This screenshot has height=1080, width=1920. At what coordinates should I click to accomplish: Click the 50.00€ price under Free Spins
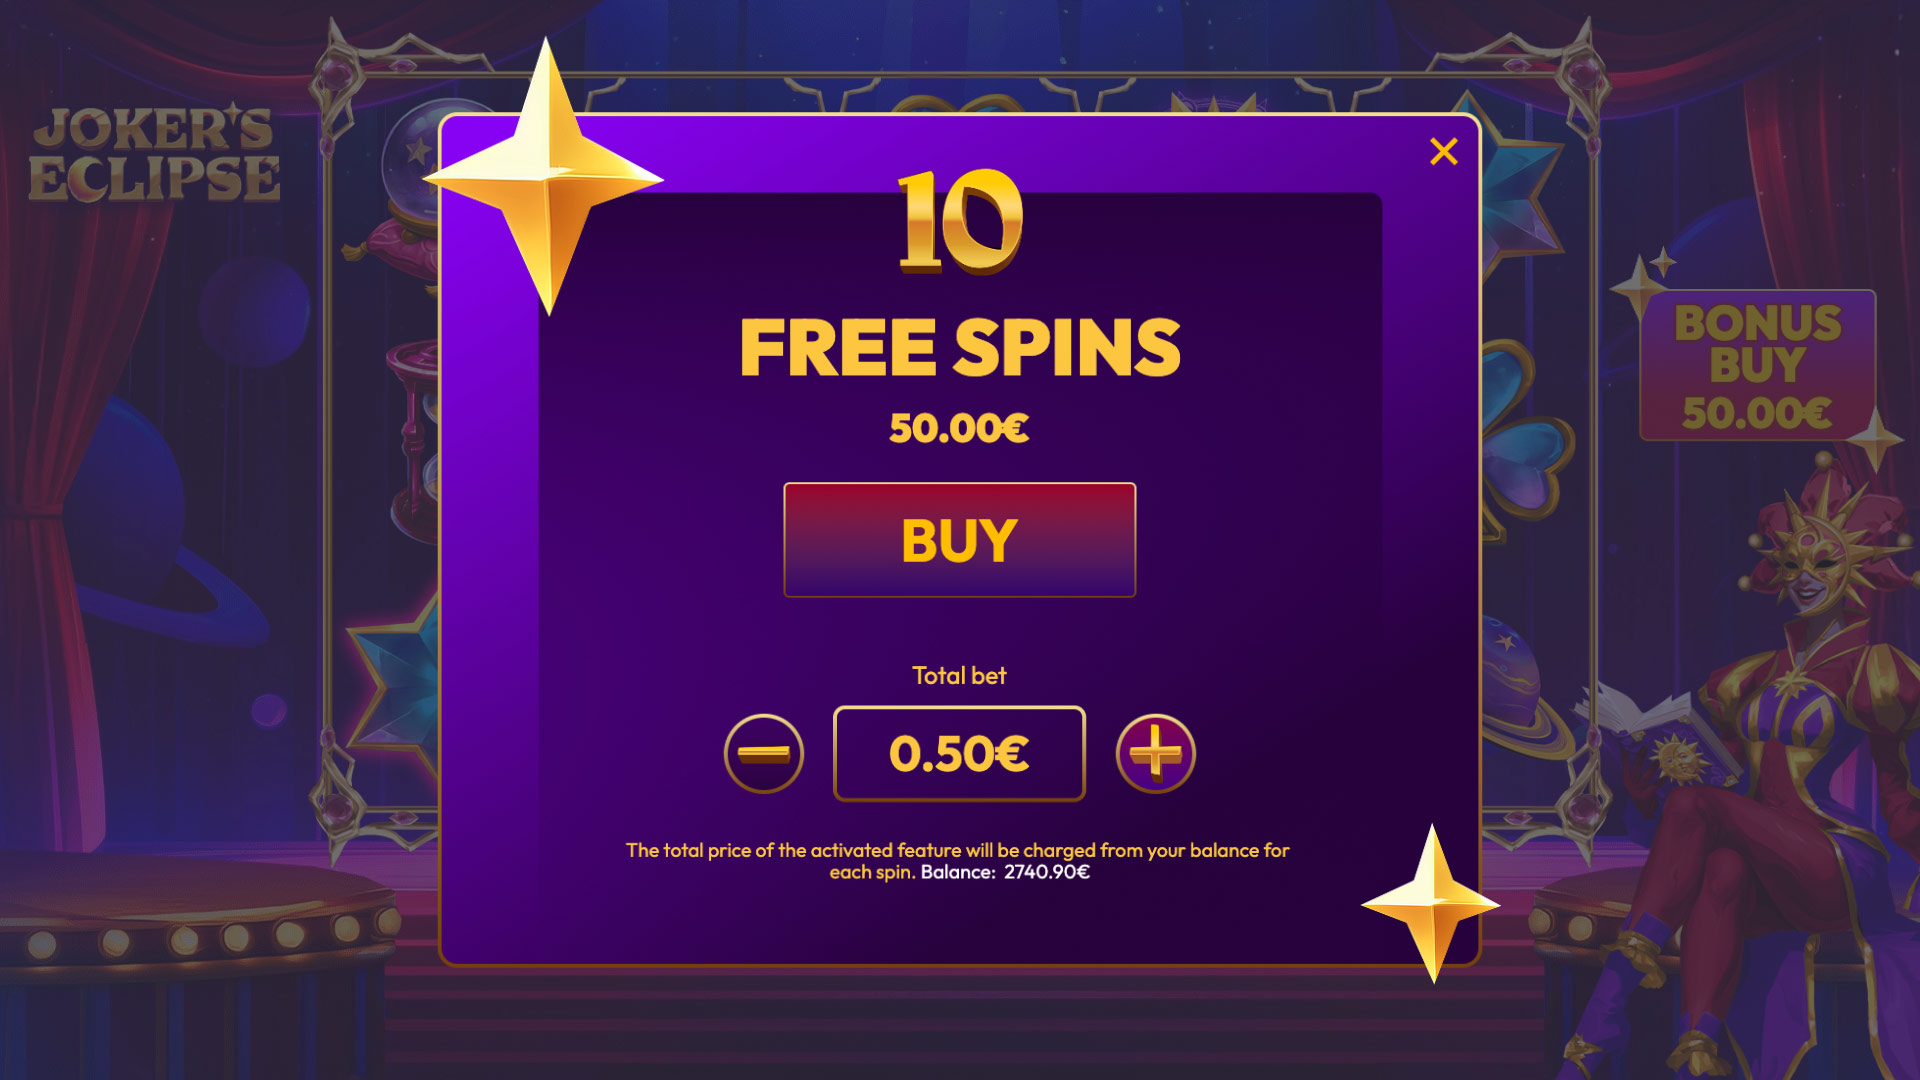tap(959, 428)
